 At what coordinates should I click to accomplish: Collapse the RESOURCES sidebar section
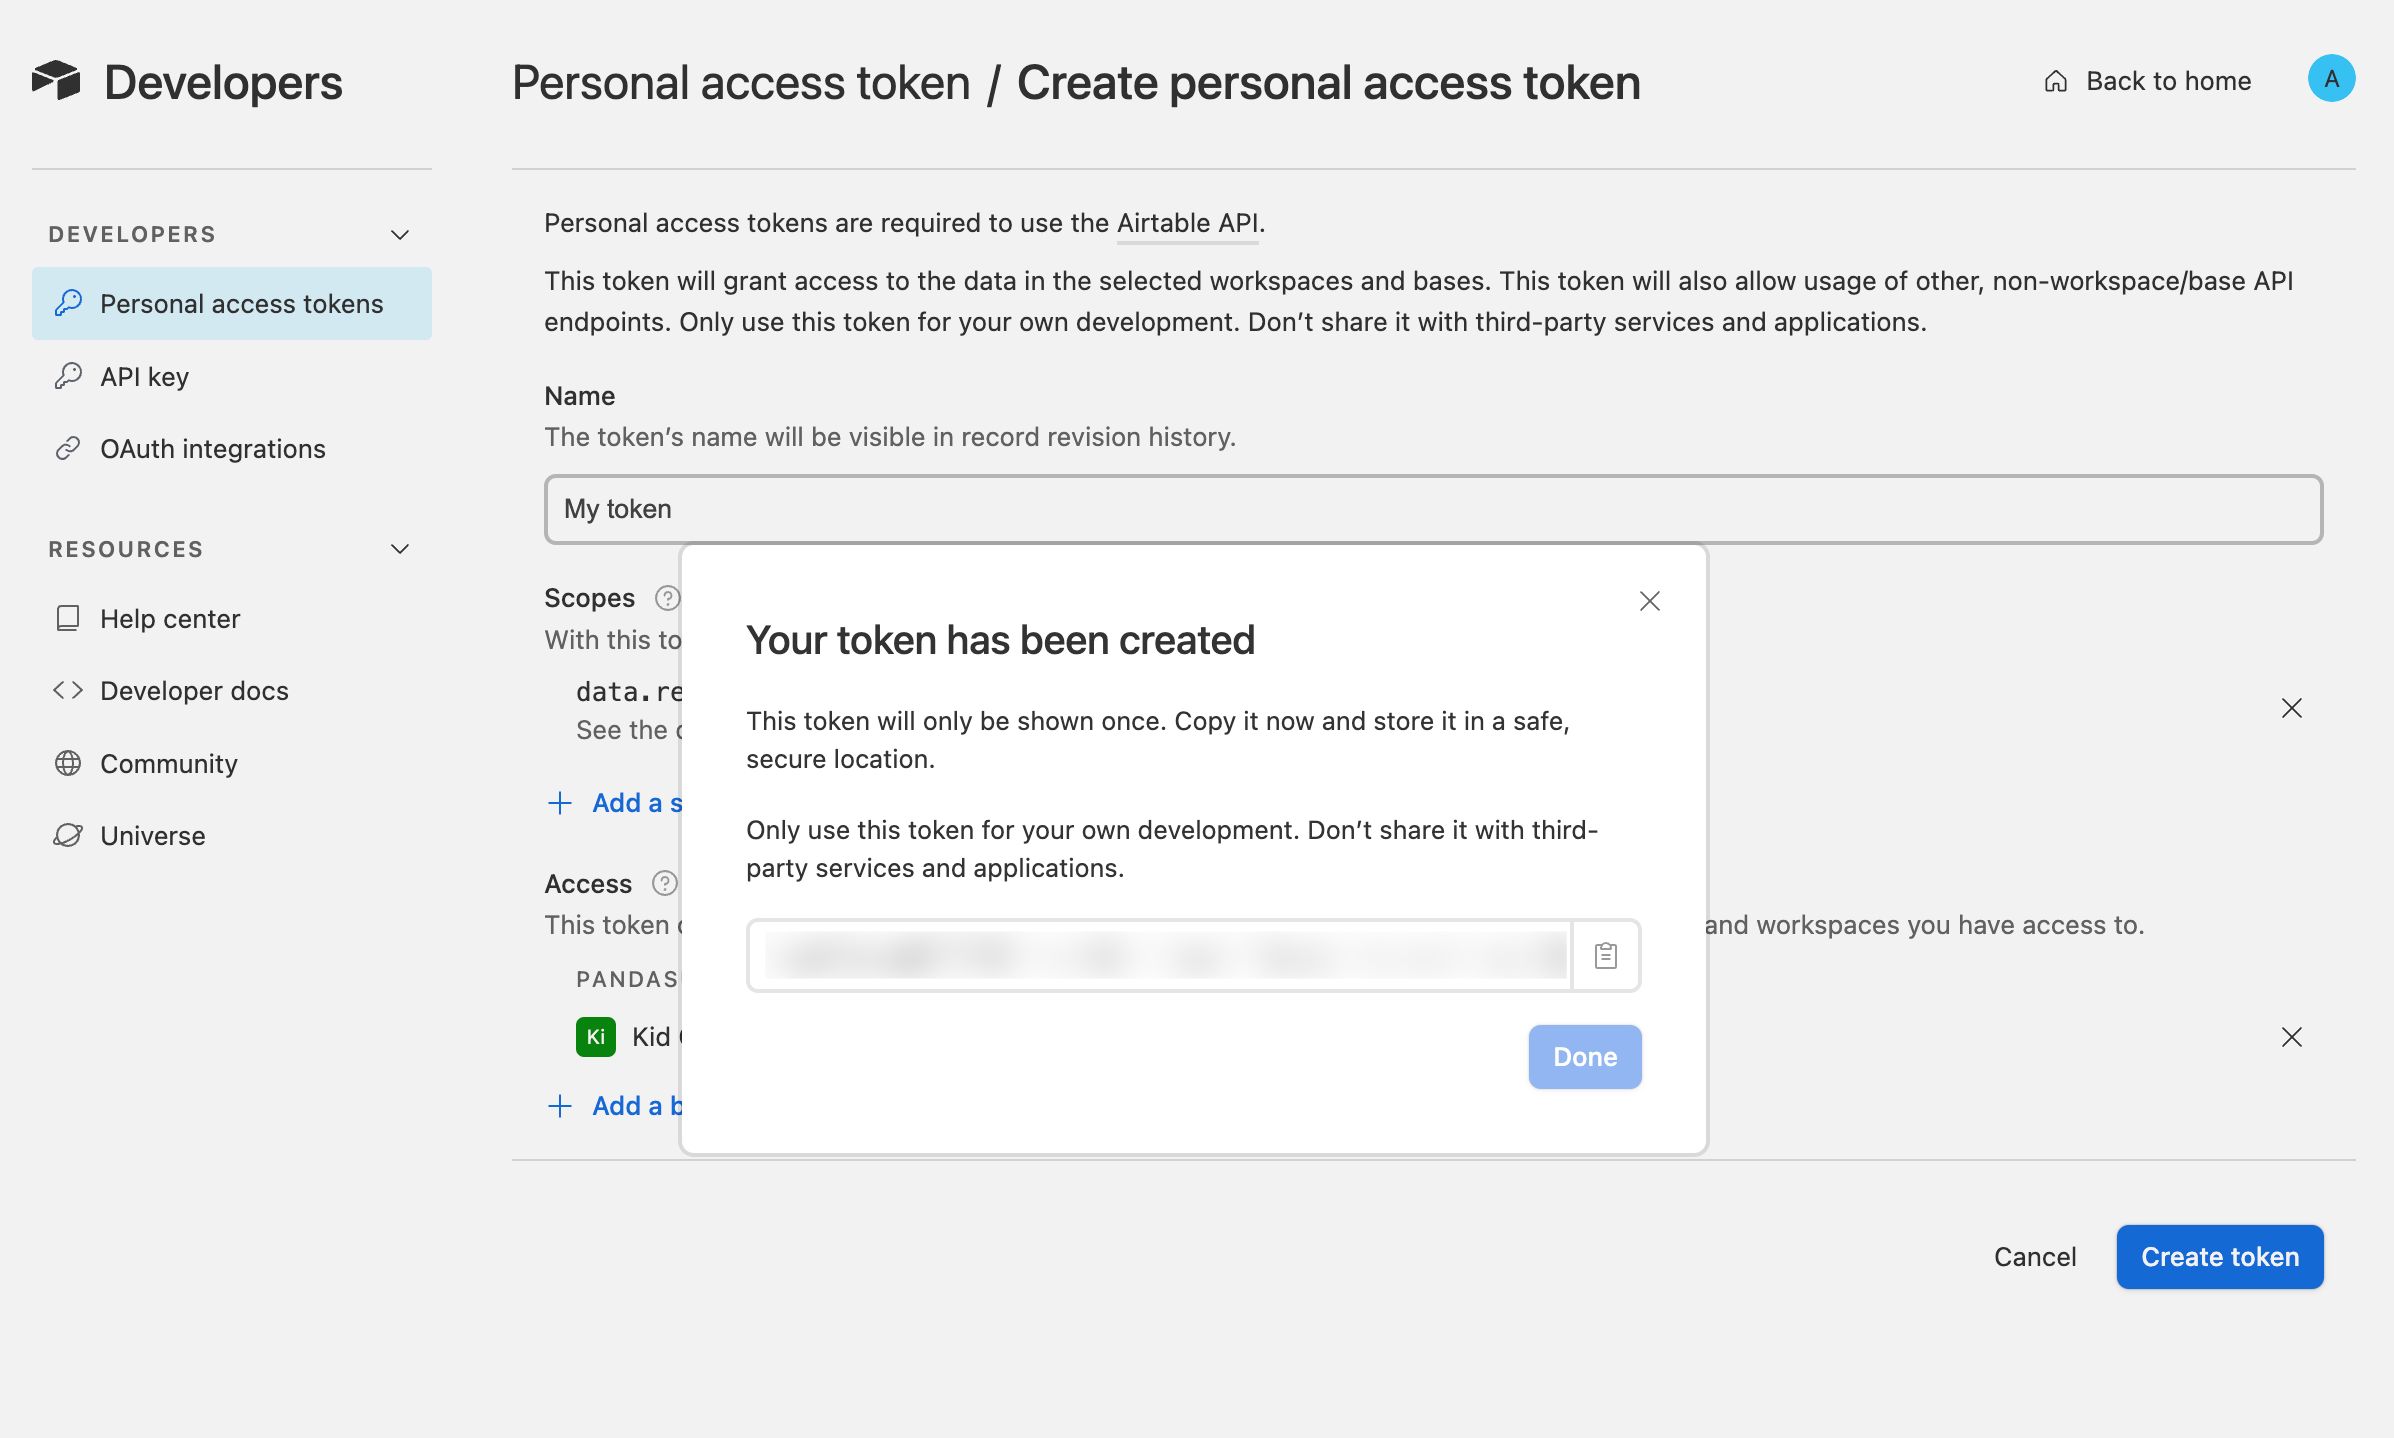pos(399,548)
